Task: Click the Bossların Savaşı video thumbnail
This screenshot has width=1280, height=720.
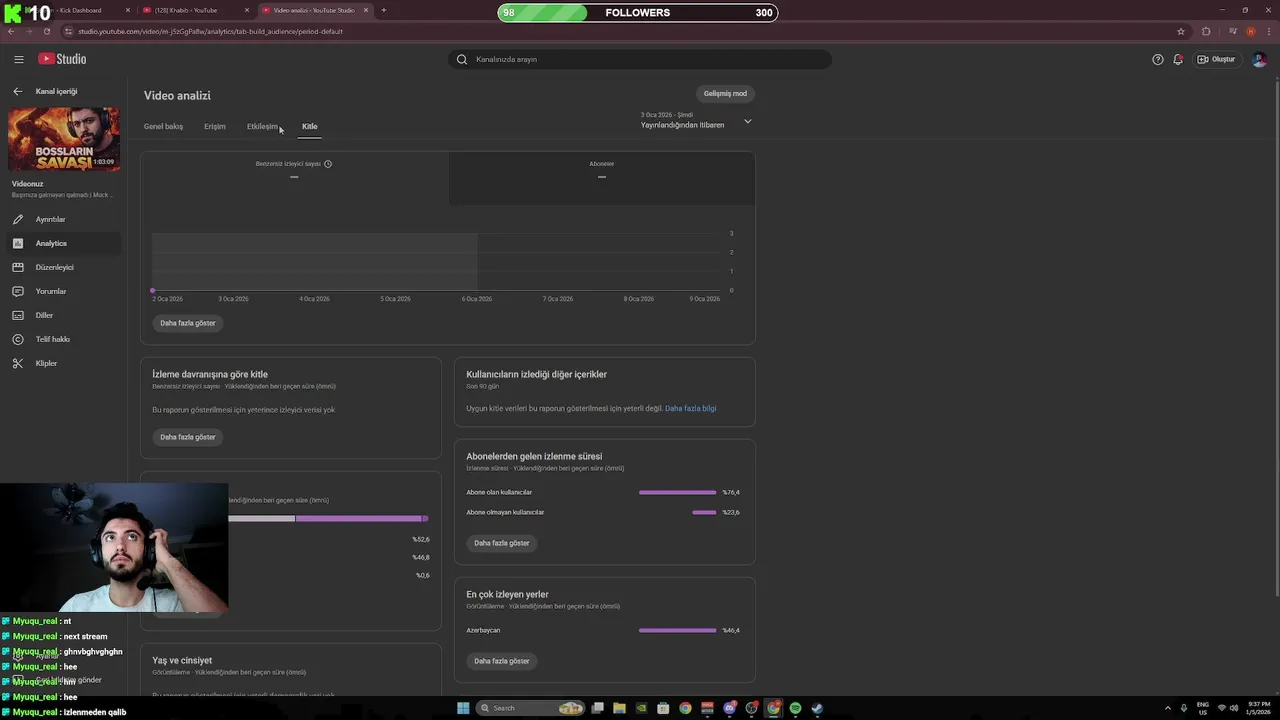Action: point(64,139)
